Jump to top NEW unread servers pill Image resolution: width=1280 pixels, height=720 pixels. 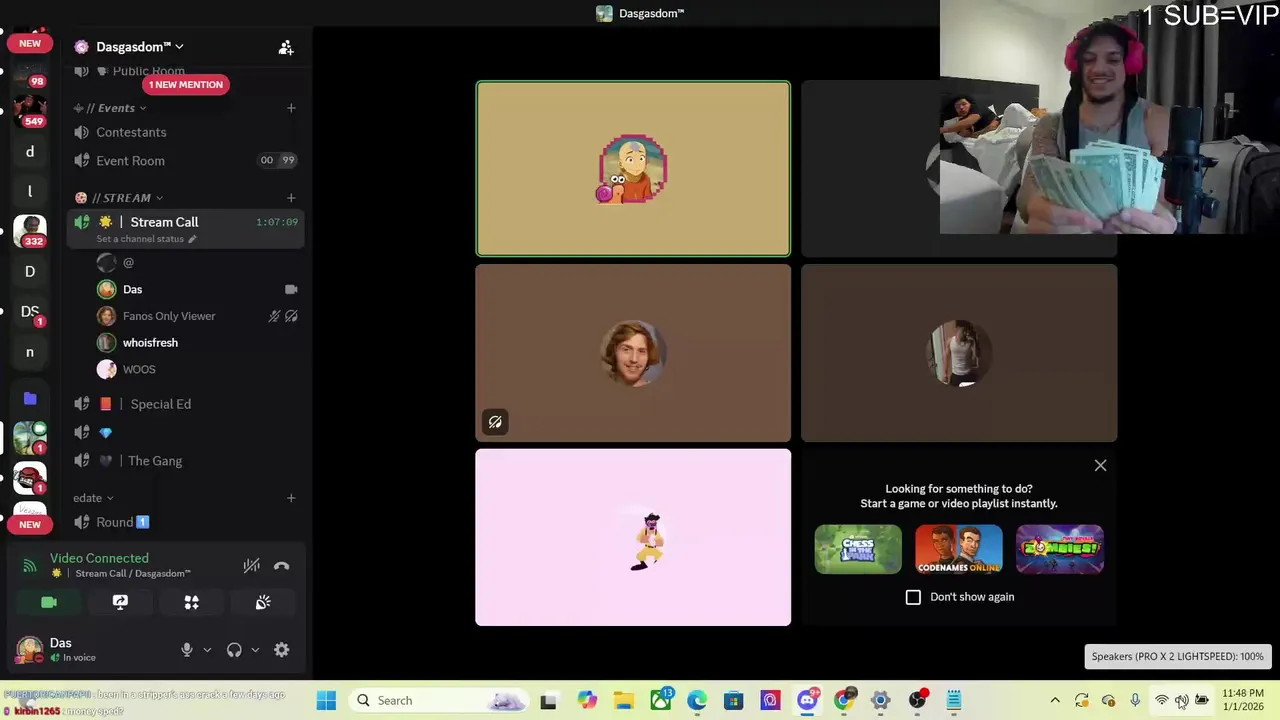coord(30,43)
